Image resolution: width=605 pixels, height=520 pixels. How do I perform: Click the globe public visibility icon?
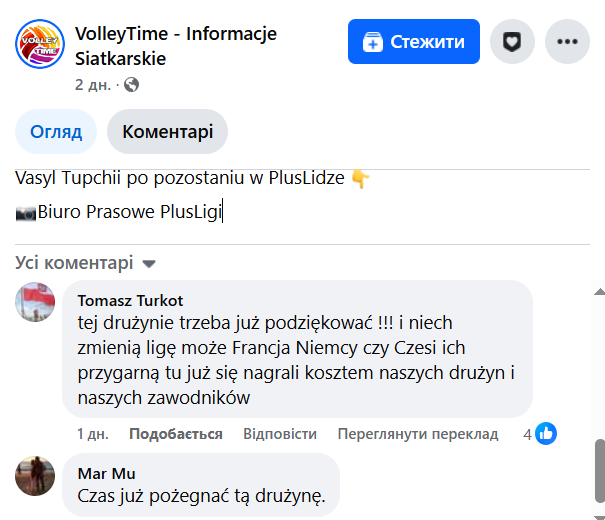[x=131, y=85]
